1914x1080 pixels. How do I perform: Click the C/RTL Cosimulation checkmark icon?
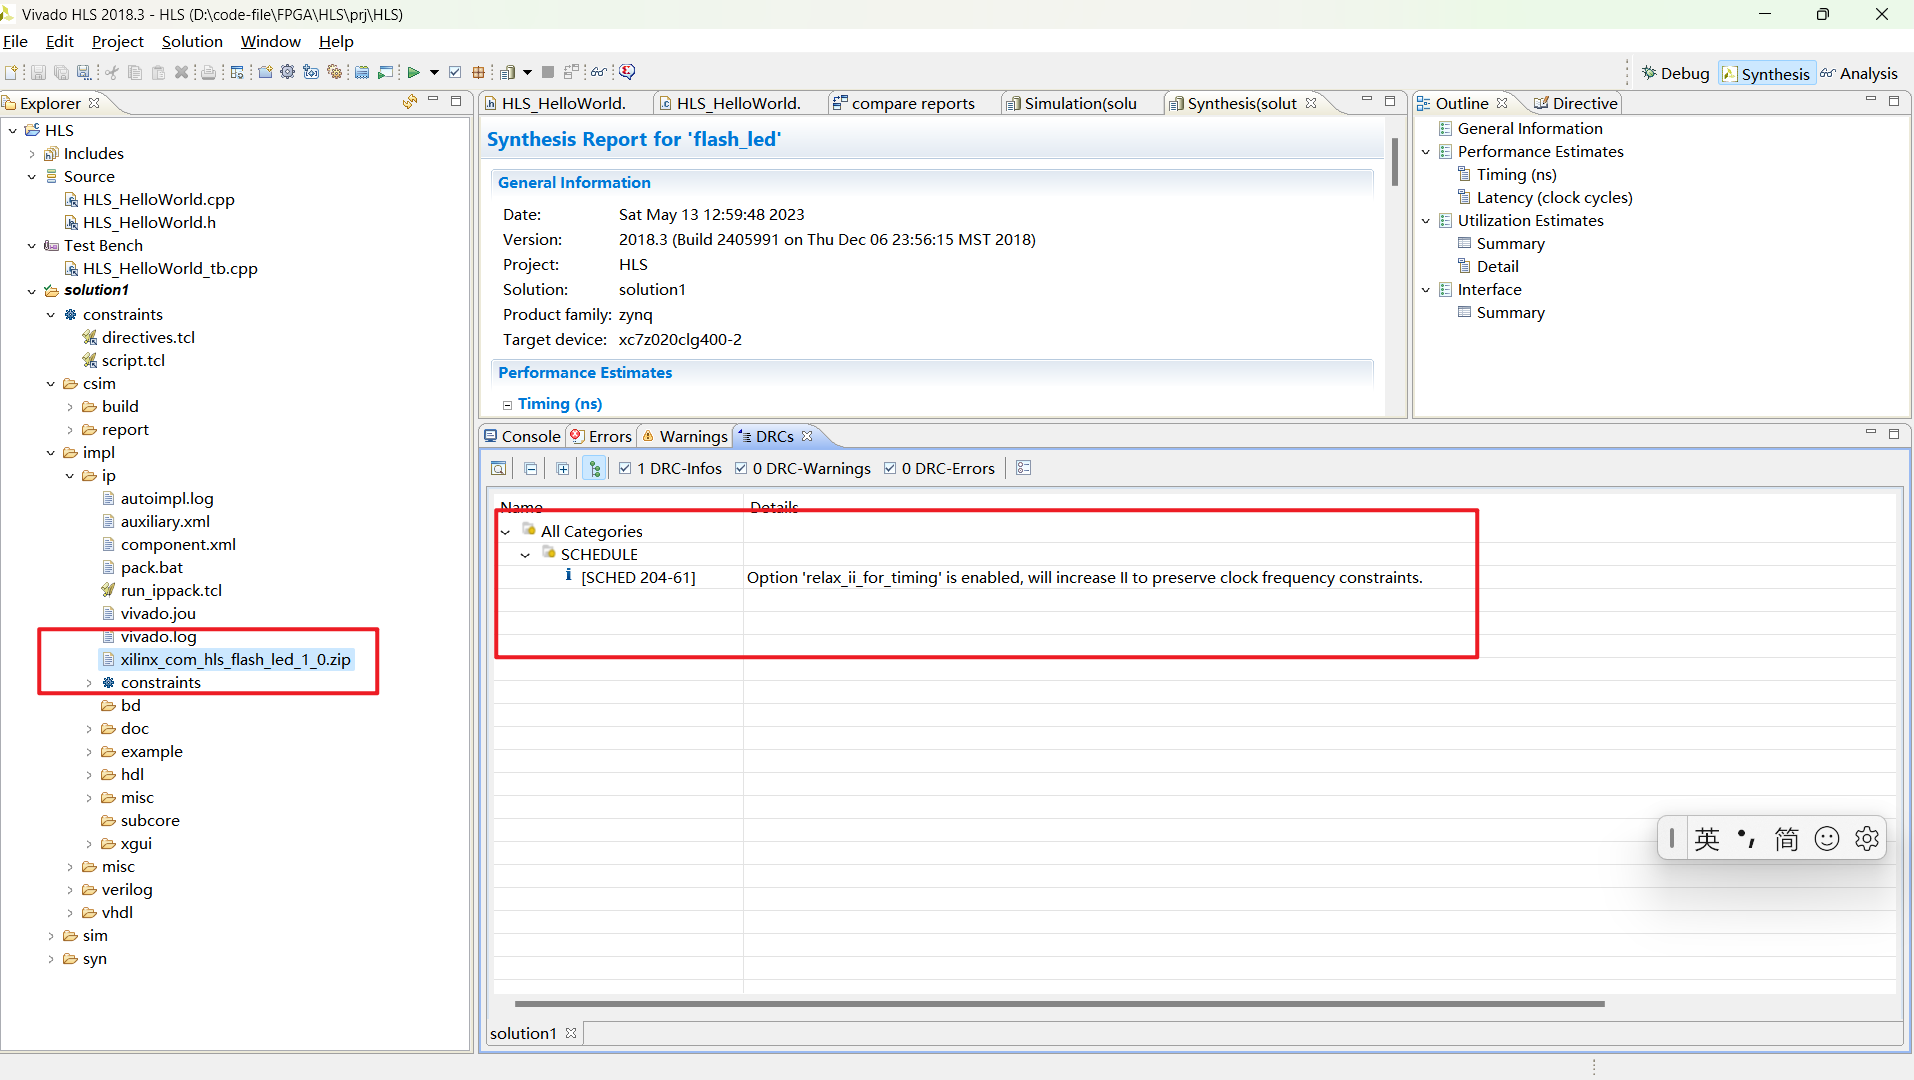(x=455, y=72)
